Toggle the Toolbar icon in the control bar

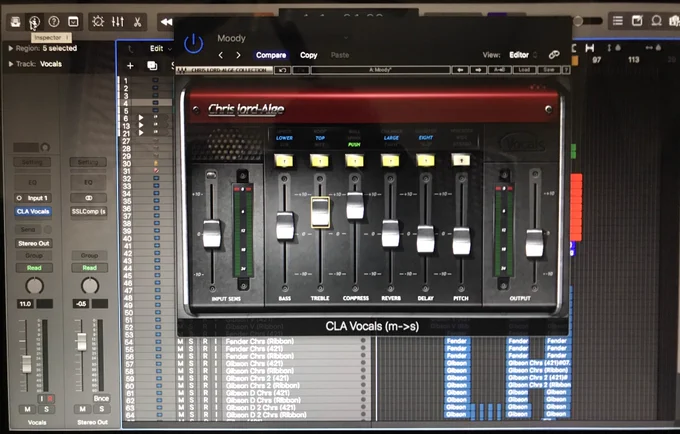[x=73, y=21]
